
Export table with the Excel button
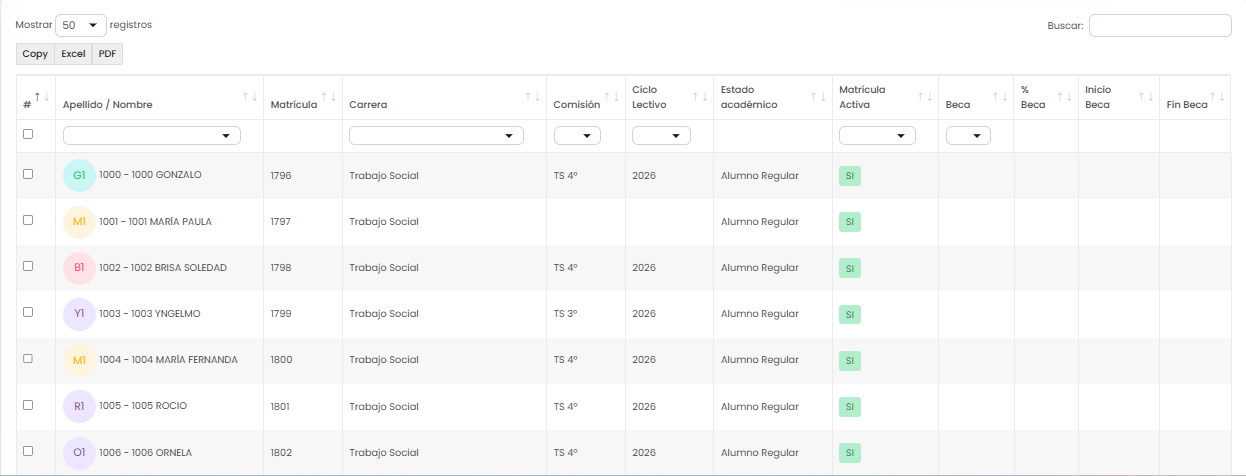coord(73,54)
